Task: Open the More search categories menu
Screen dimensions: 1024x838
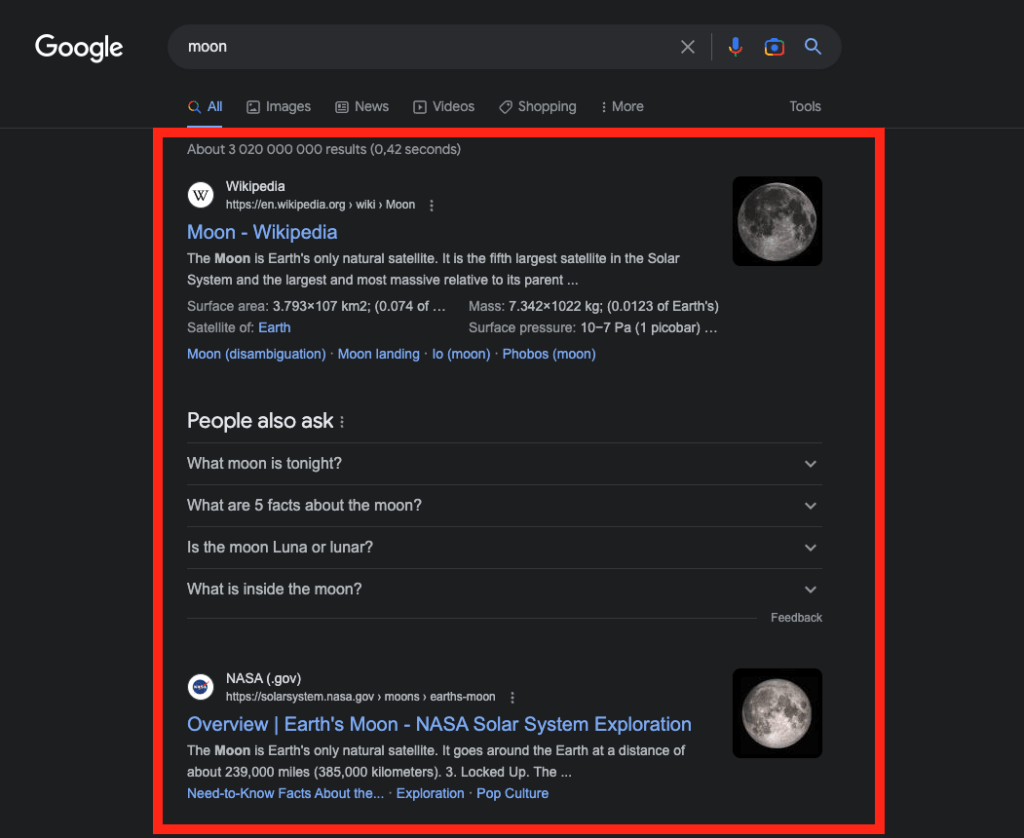Action: point(622,106)
